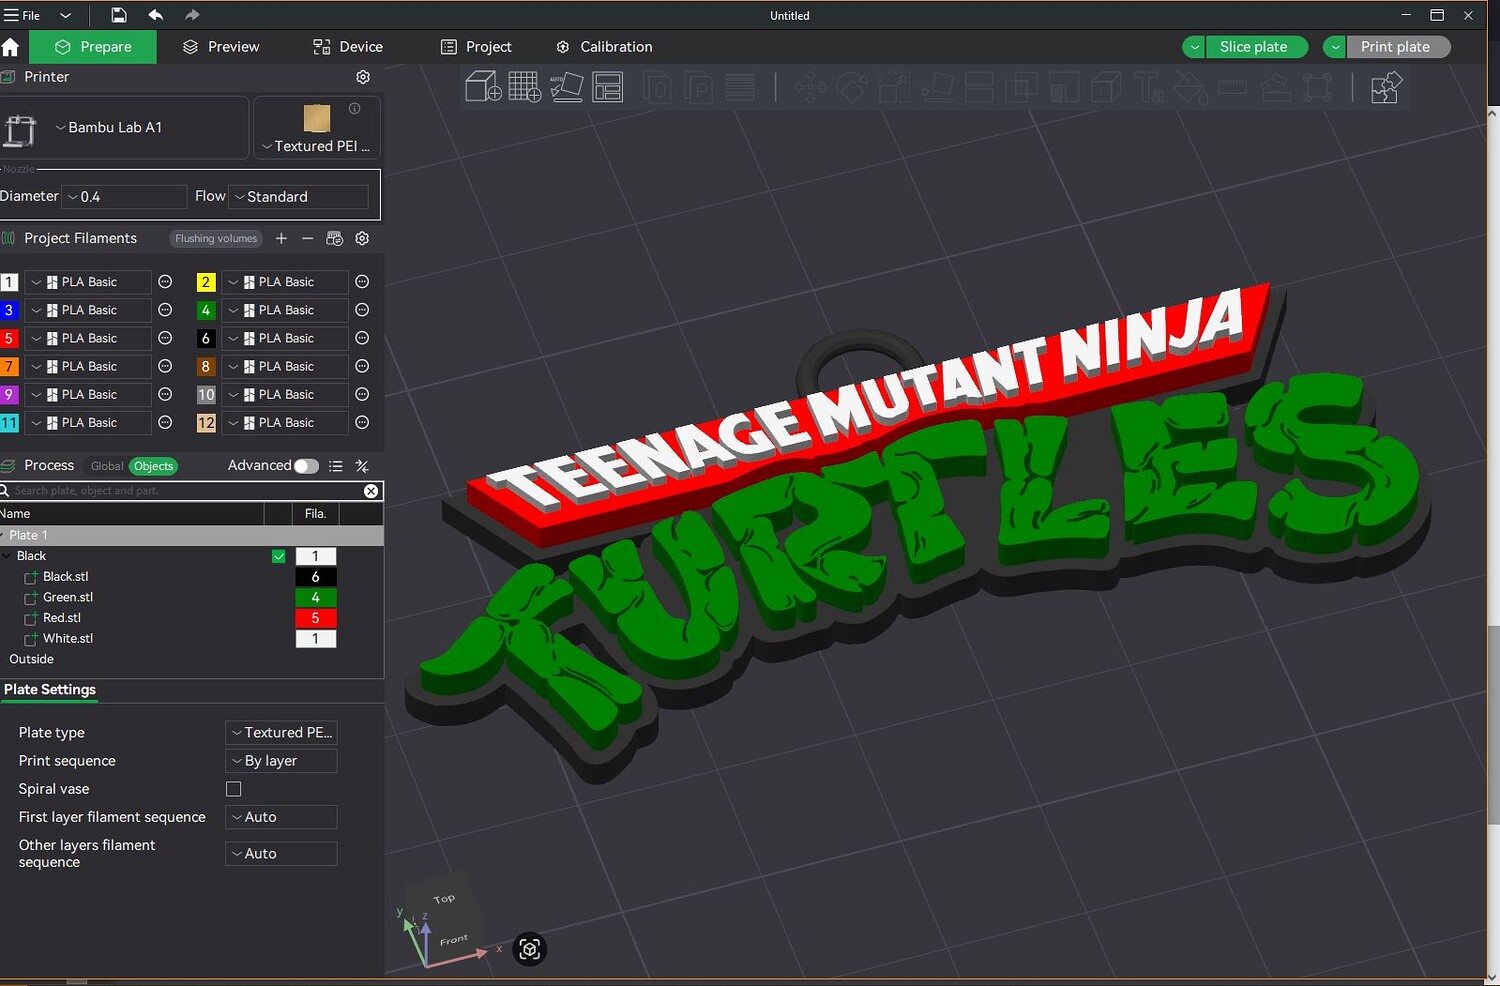The image size is (1500, 986).
Task: Click the compare presets icon in Process
Action: (362, 466)
